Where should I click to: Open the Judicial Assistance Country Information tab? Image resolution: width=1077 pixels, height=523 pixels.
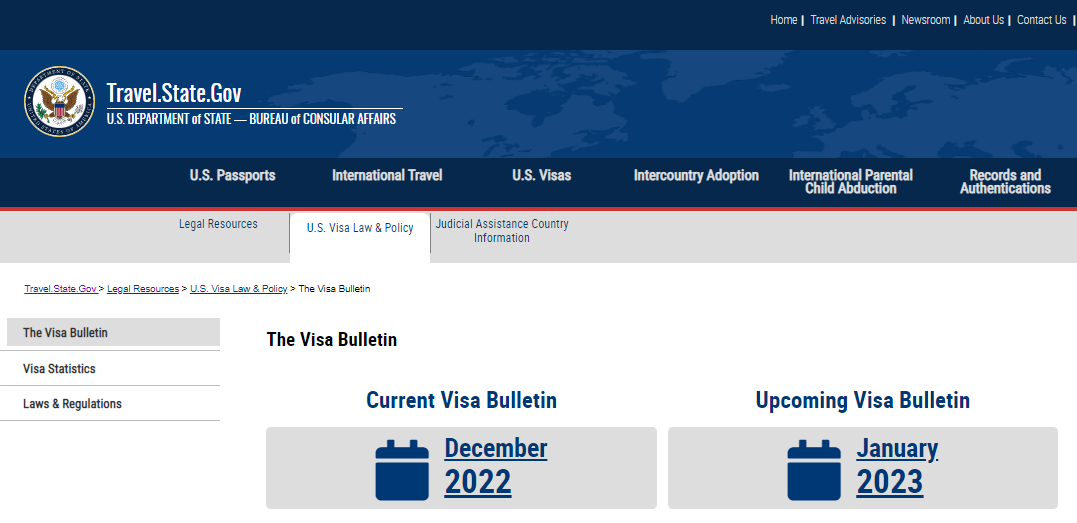click(502, 231)
